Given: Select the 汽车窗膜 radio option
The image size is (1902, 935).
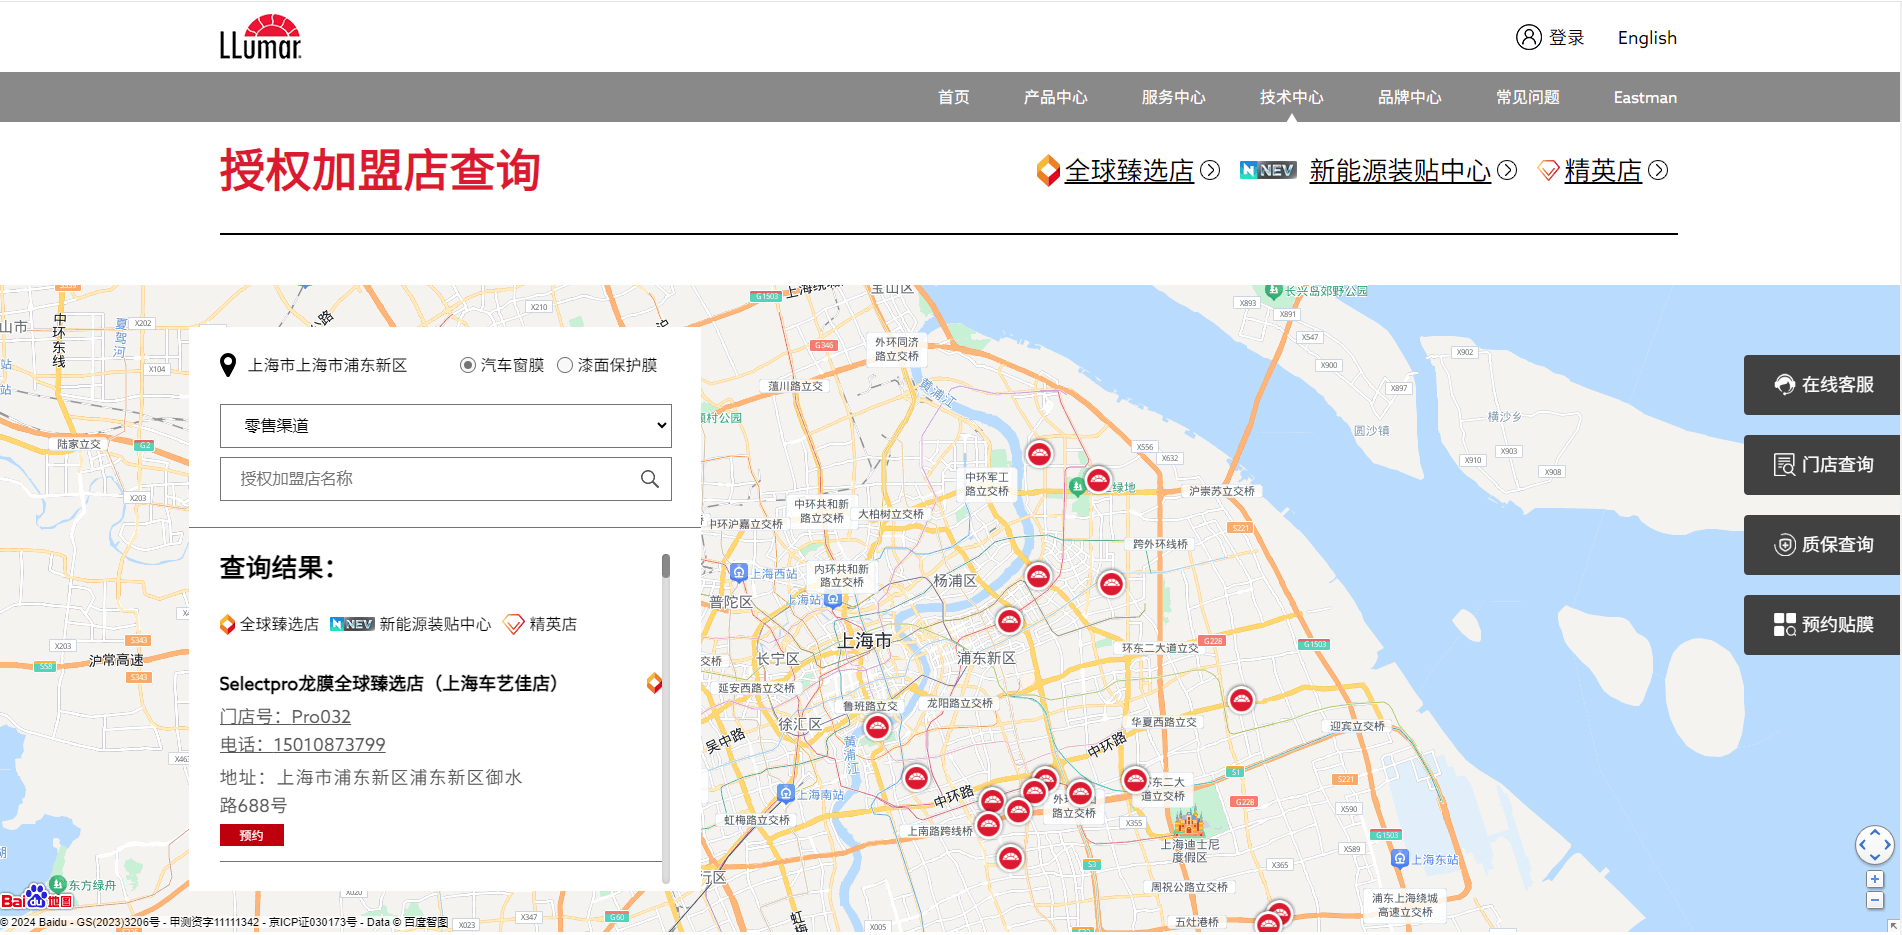Looking at the screenshot, I should (467, 366).
